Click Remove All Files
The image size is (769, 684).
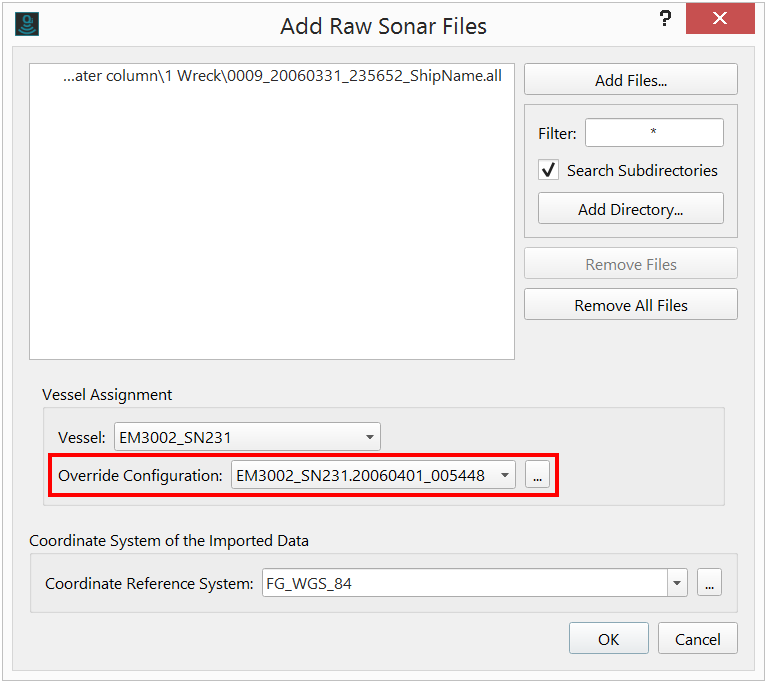630,305
